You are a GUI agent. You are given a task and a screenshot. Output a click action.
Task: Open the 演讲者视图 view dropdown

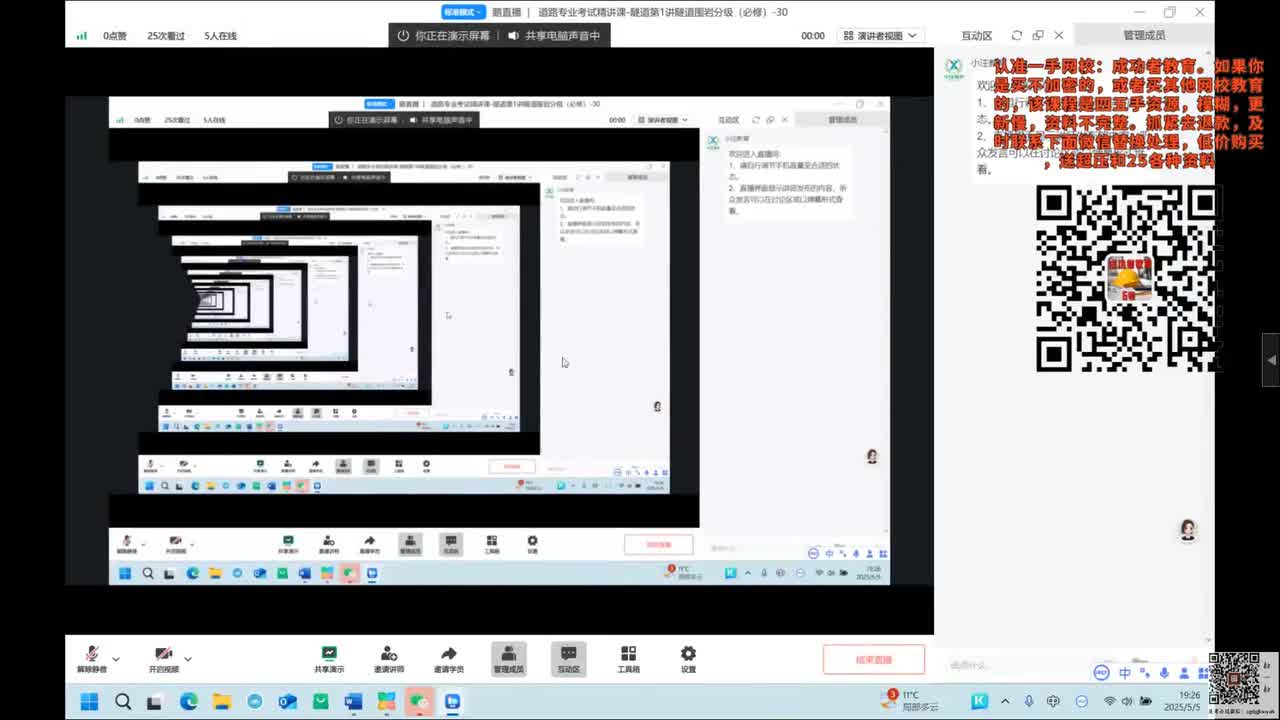coord(880,35)
